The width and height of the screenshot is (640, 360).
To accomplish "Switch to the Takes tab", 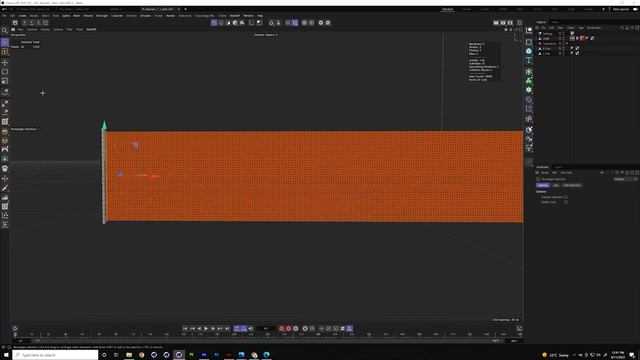I will (x=555, y=22).
